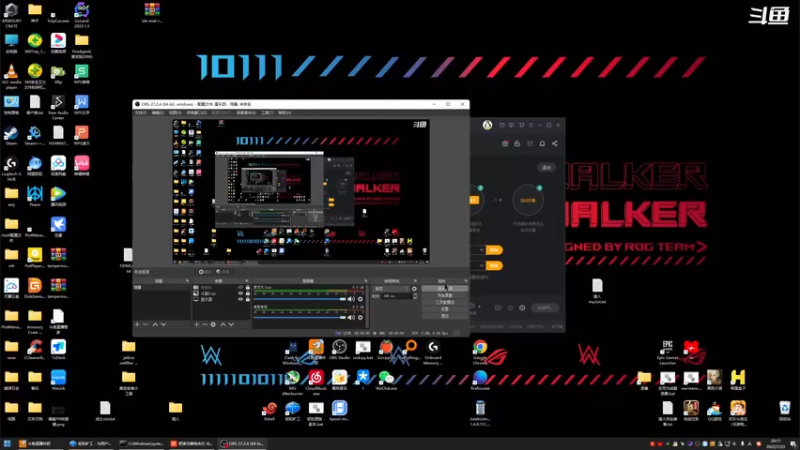
Task: Open second audio track settings gear in mixer
Action: [x=360, y=317]
